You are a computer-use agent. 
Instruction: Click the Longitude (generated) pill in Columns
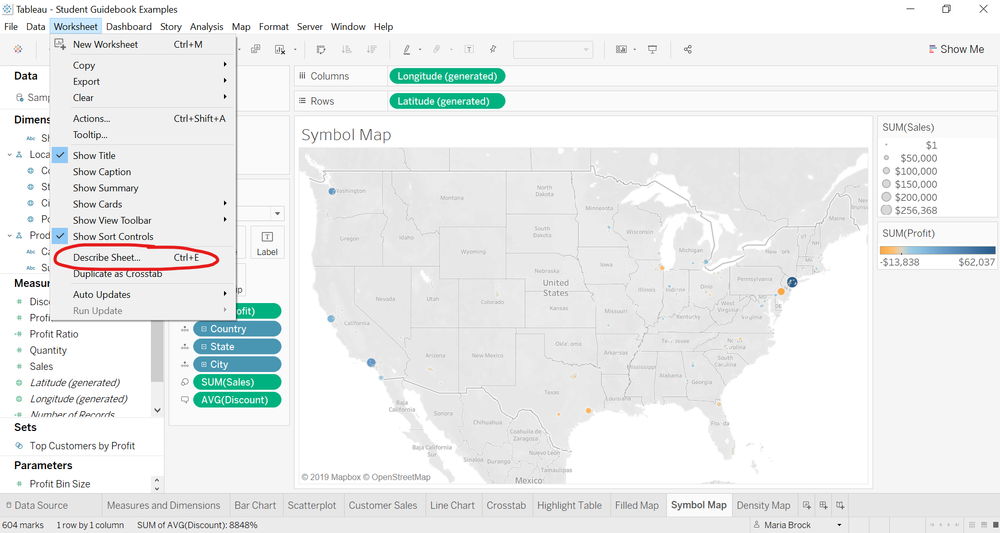[446, 76]
